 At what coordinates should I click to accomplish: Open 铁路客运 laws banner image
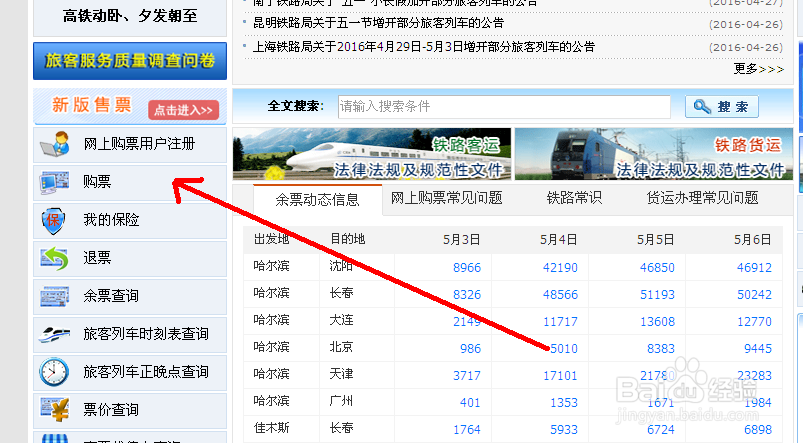coord(372,154)
